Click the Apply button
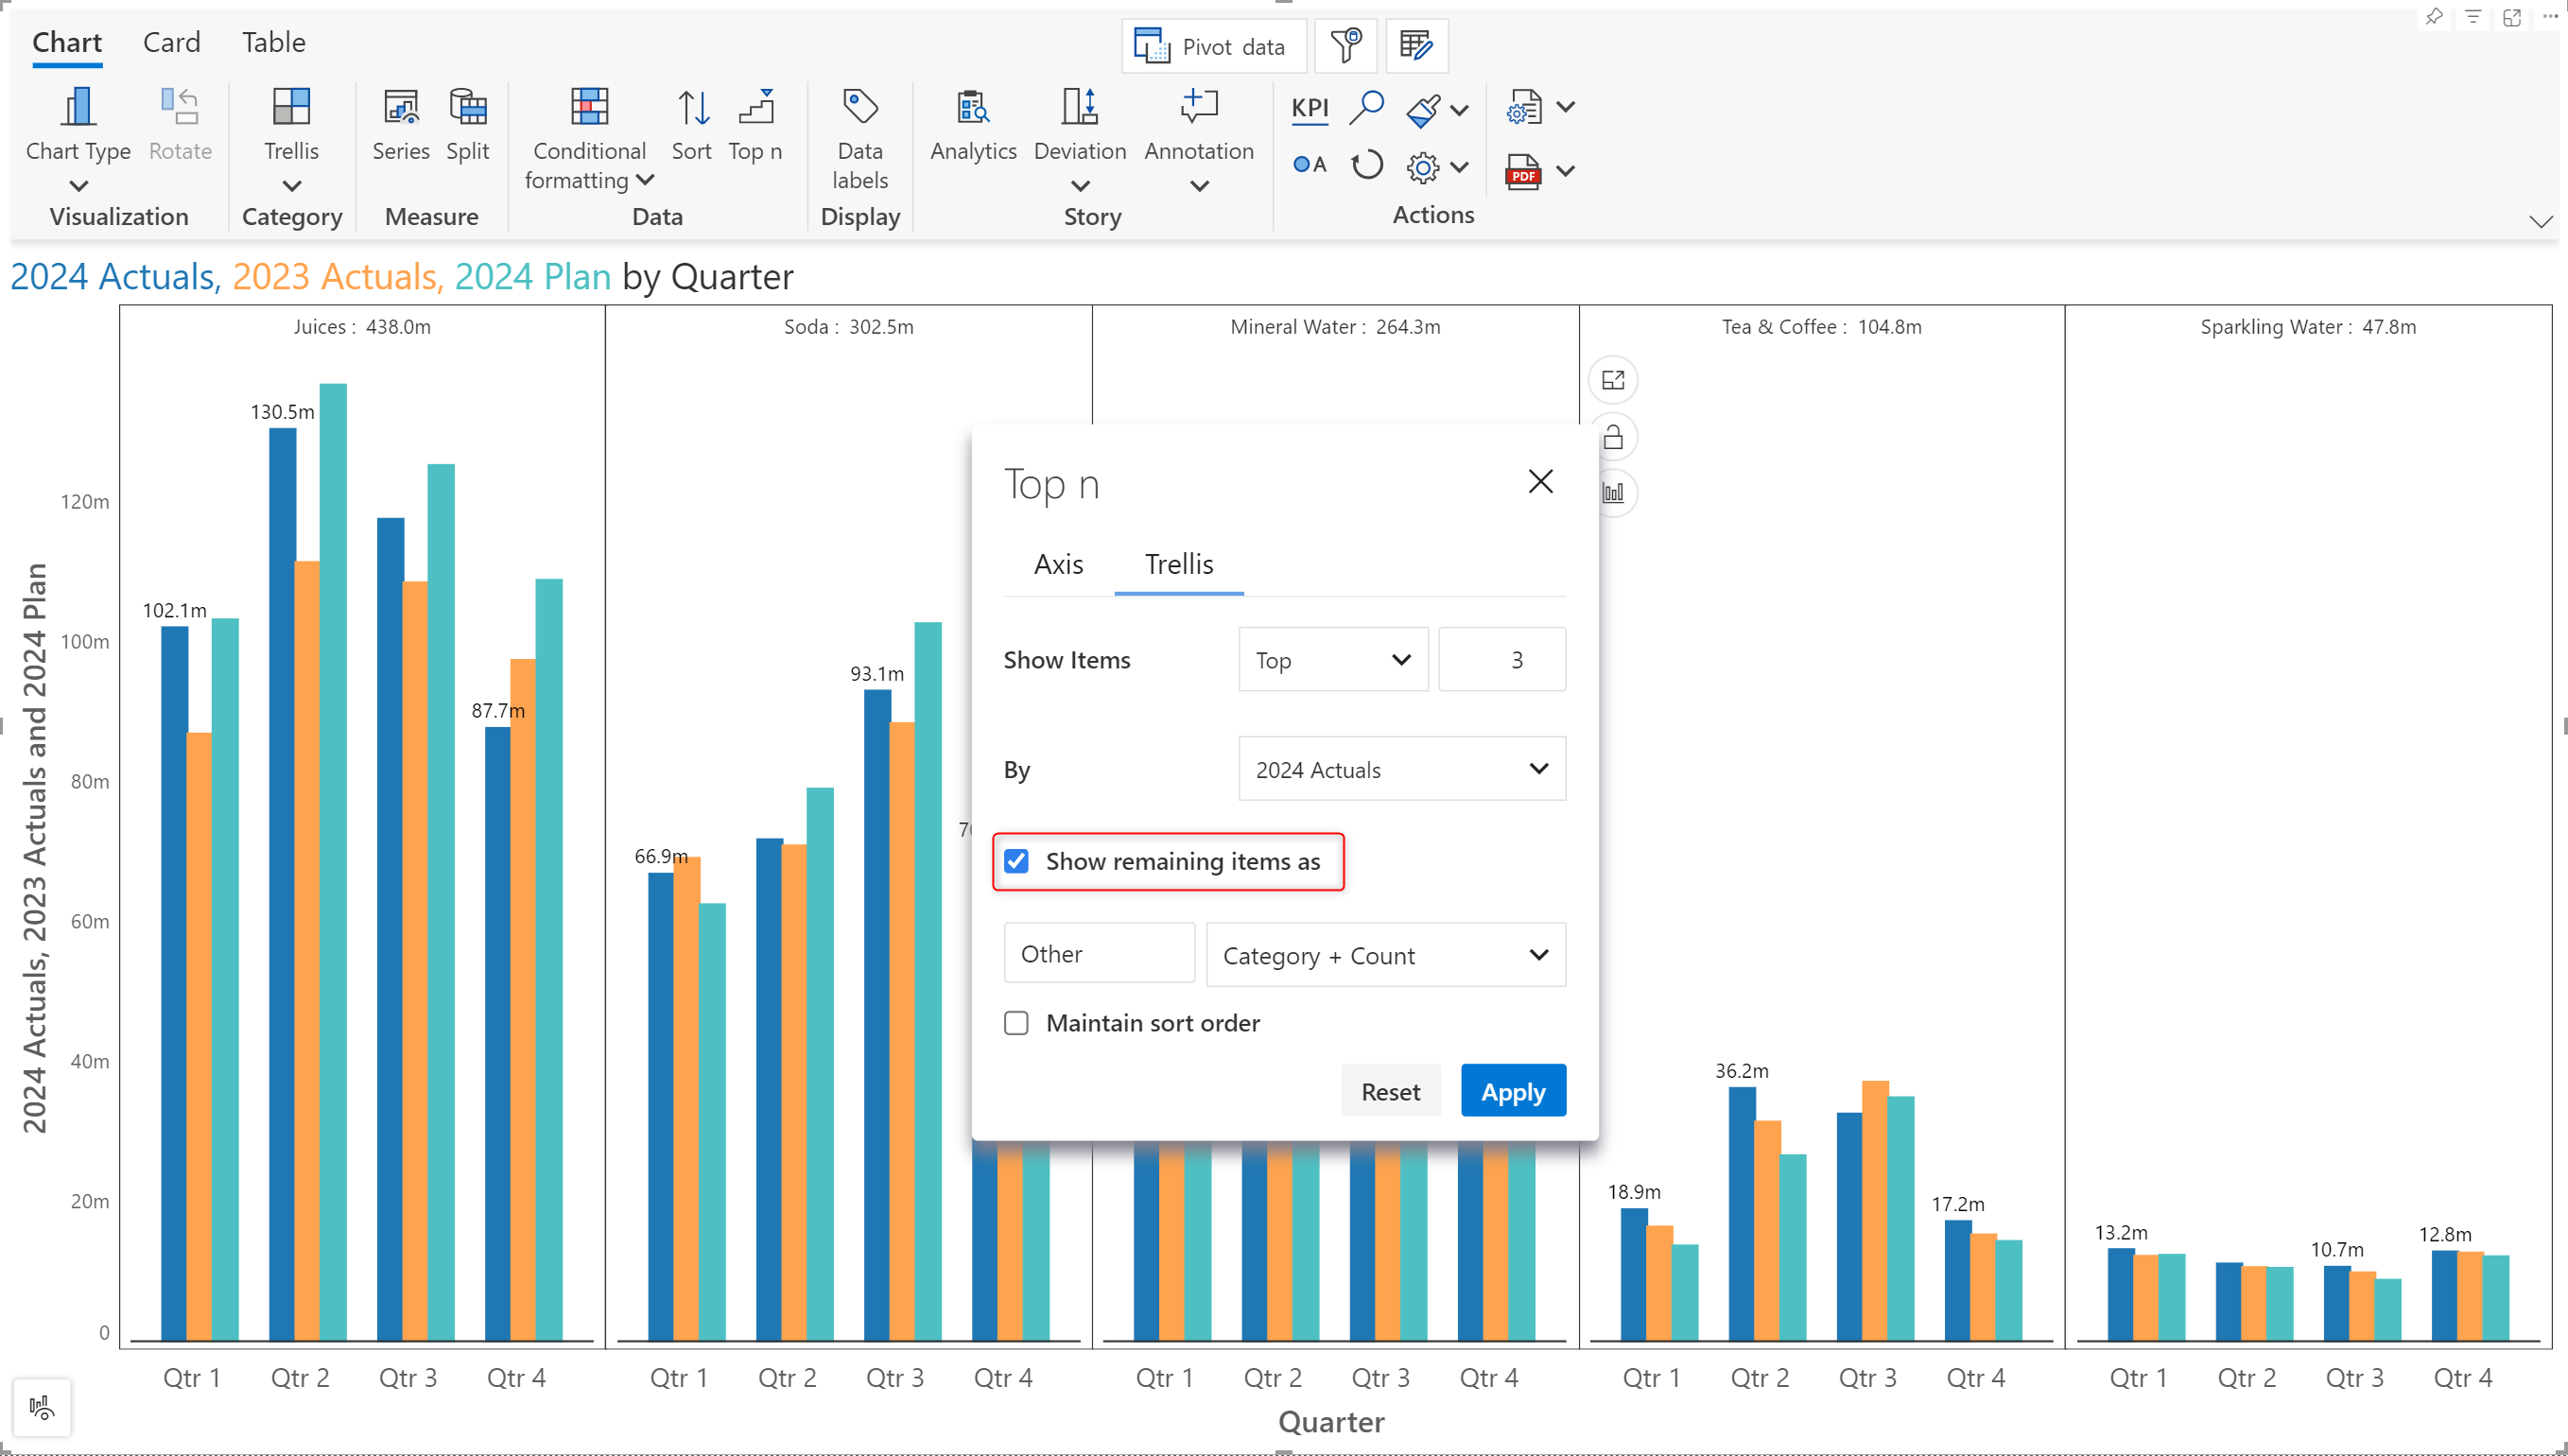The image size is (2568, 1456). pyautogui.click(x=1512, y=1091)
